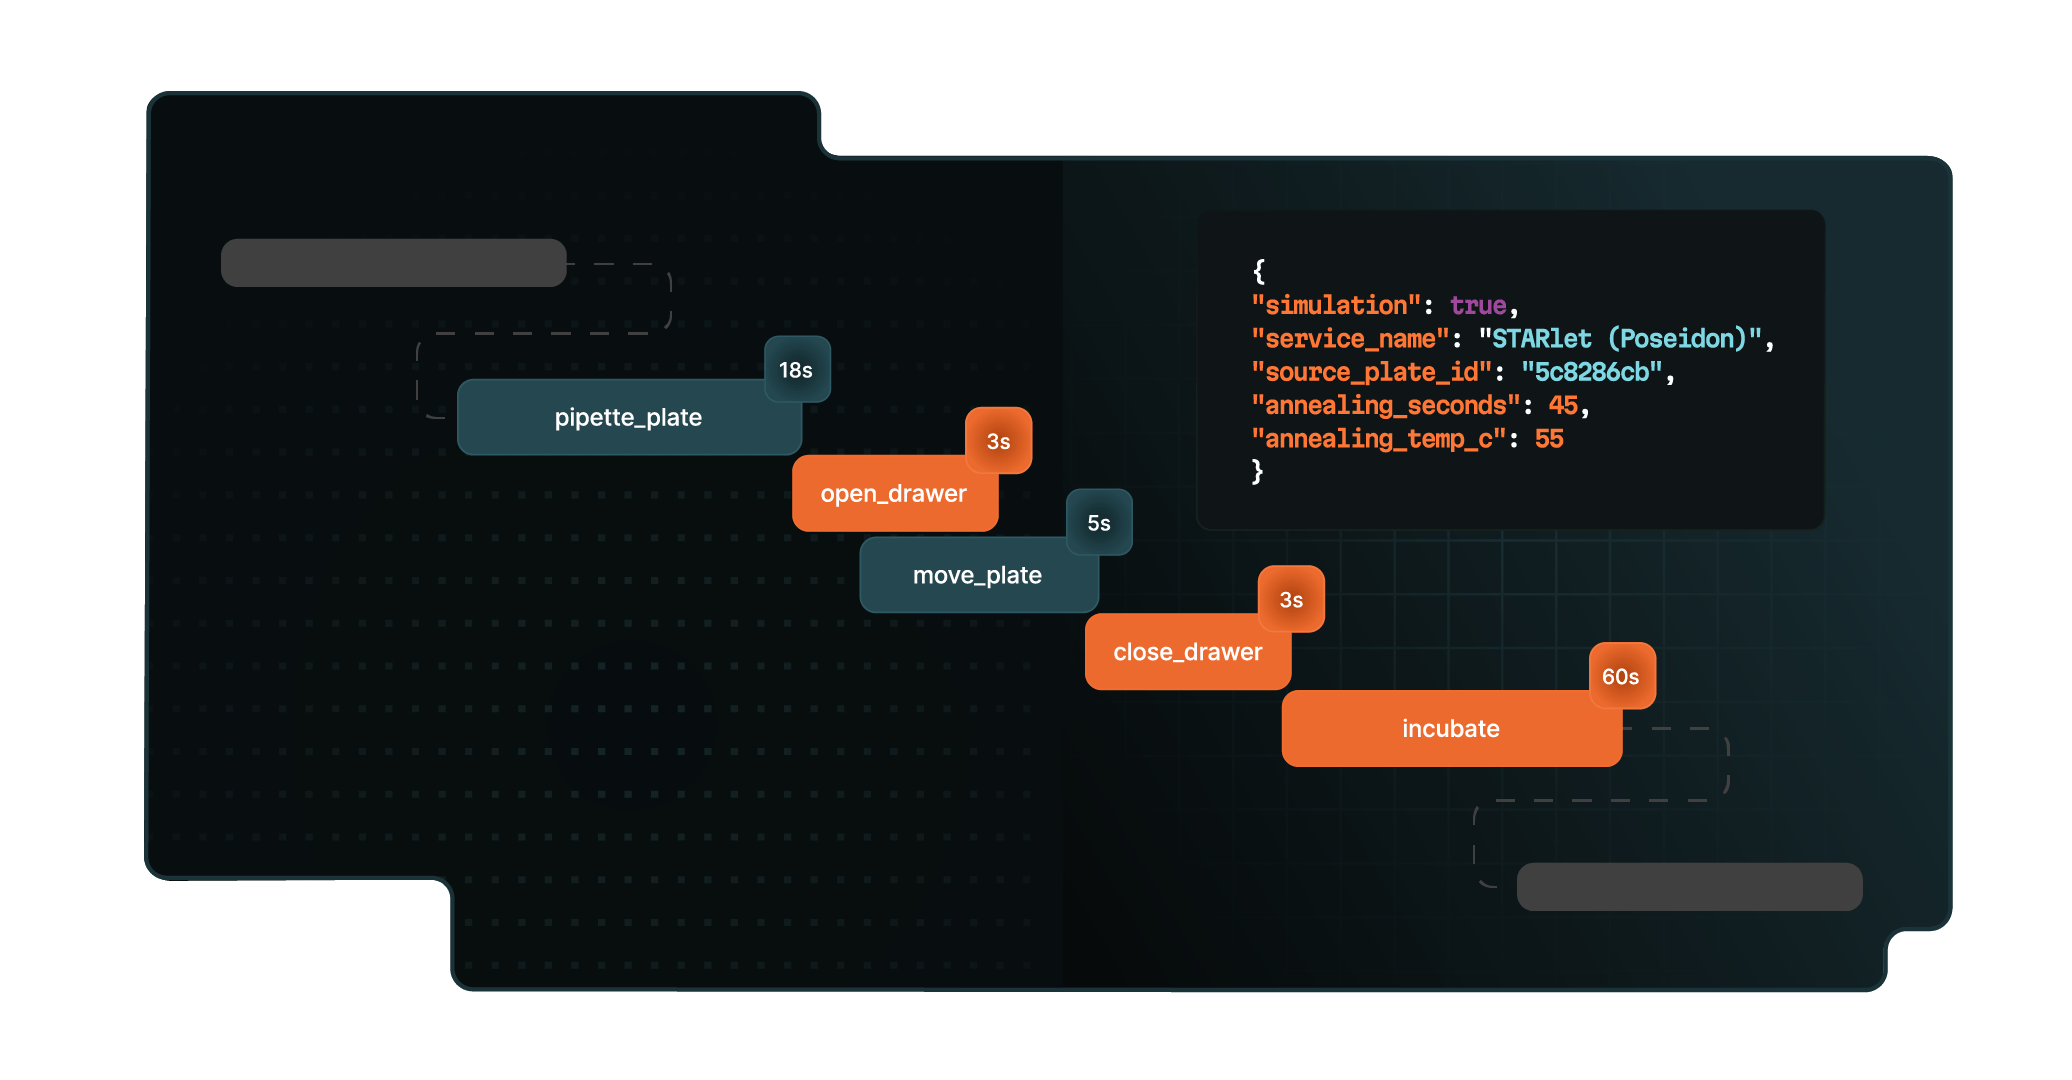Toggle the simulation value to false

1477,305
